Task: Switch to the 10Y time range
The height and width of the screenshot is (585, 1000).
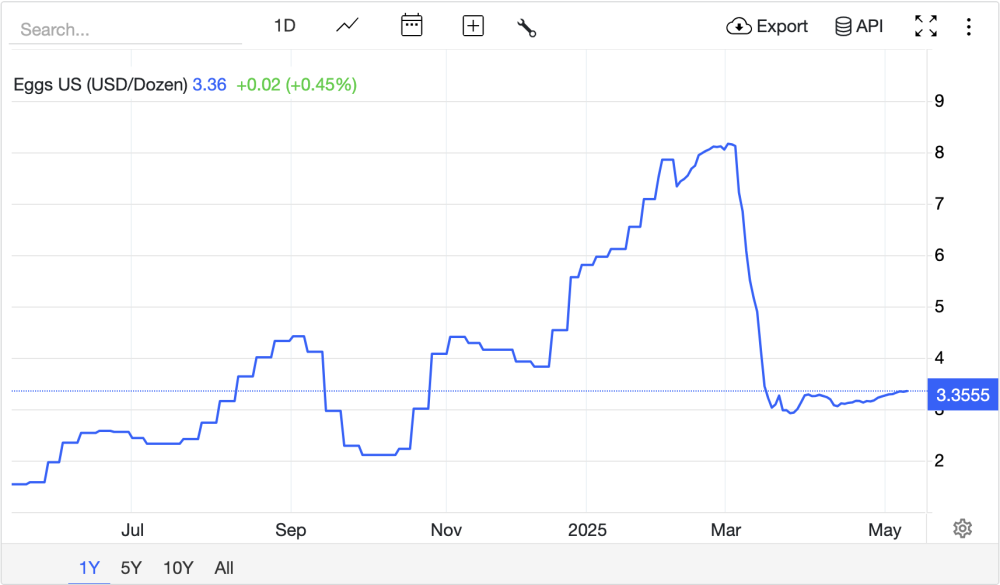Action: click(x=178, y=568)
